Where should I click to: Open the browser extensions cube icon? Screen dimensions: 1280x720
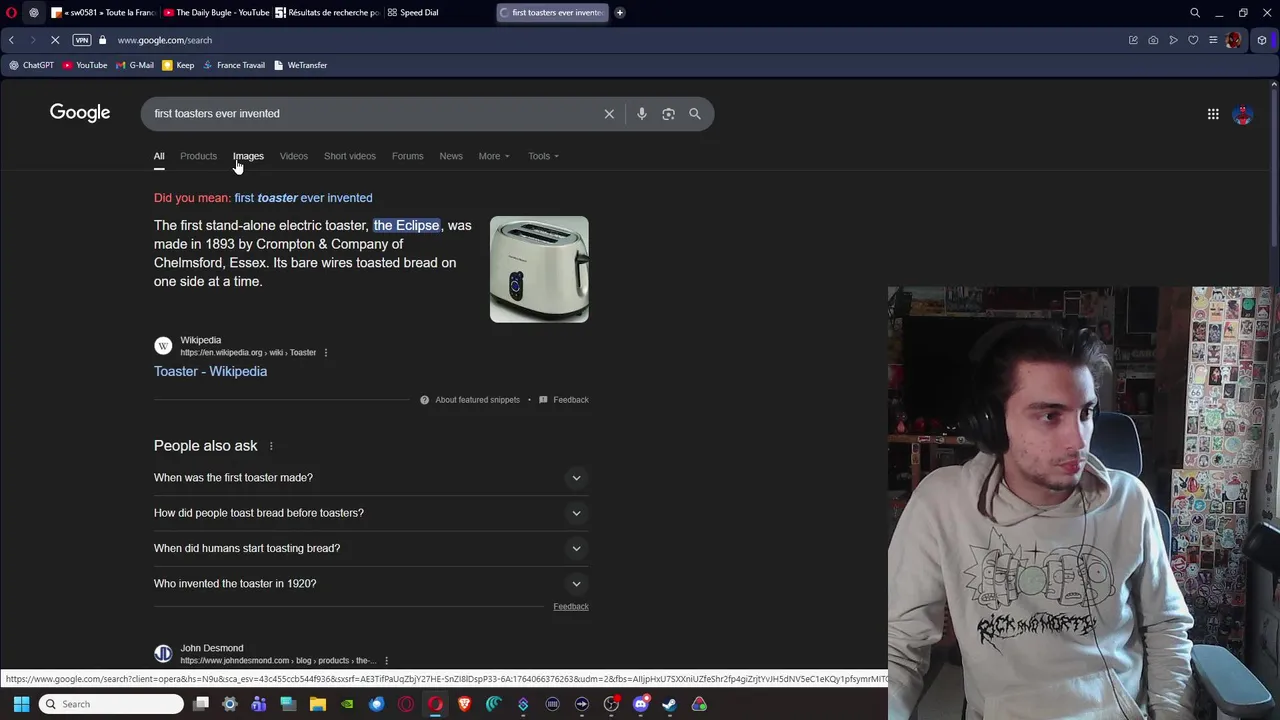(1262, 40)
